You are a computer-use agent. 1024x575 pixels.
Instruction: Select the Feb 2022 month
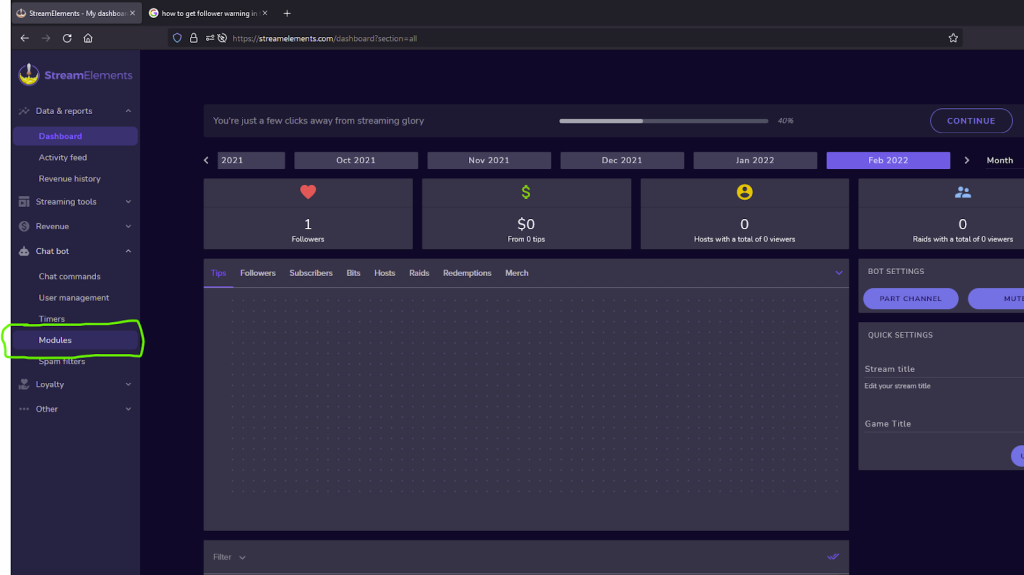coord(888,160)
